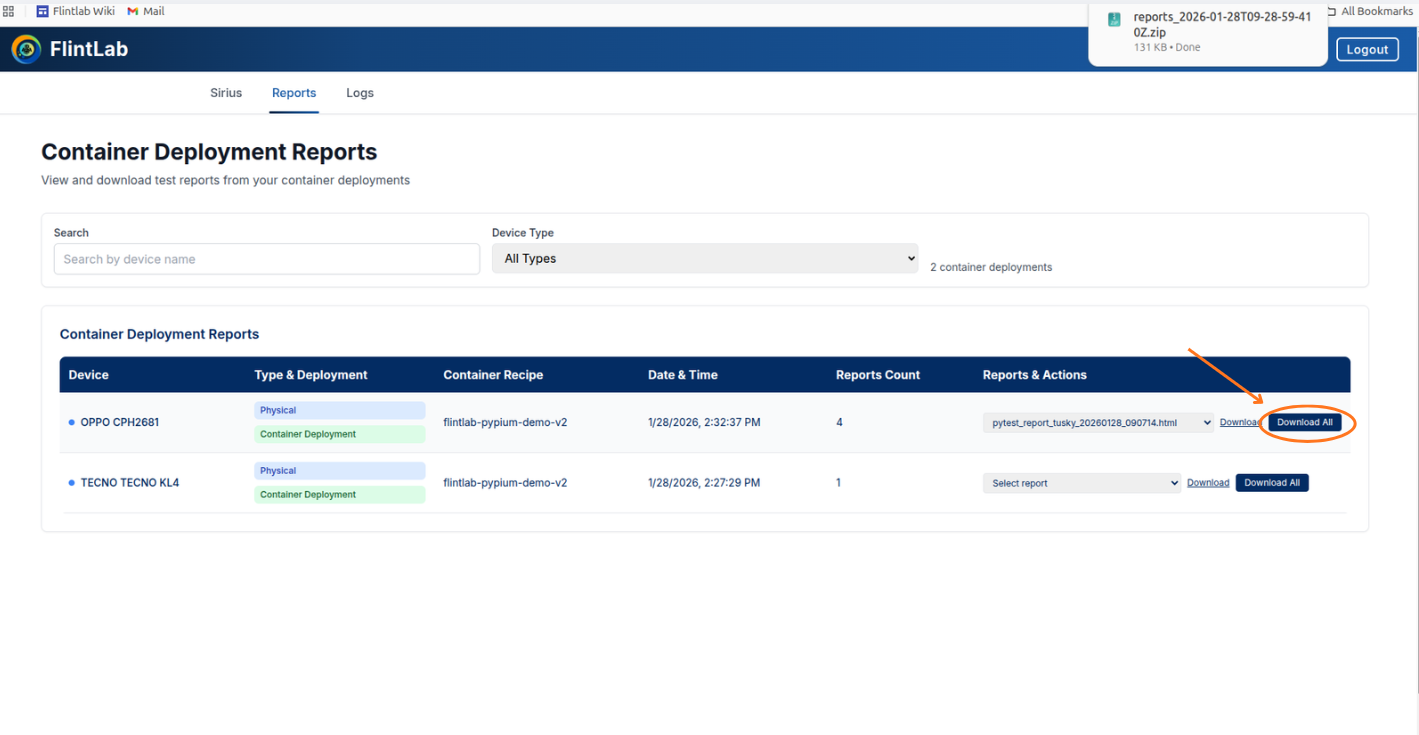Click Download All for OPPO CPH2681
The height and width of the screenshot is (735, 1419).
click(x=1305, y=422)
